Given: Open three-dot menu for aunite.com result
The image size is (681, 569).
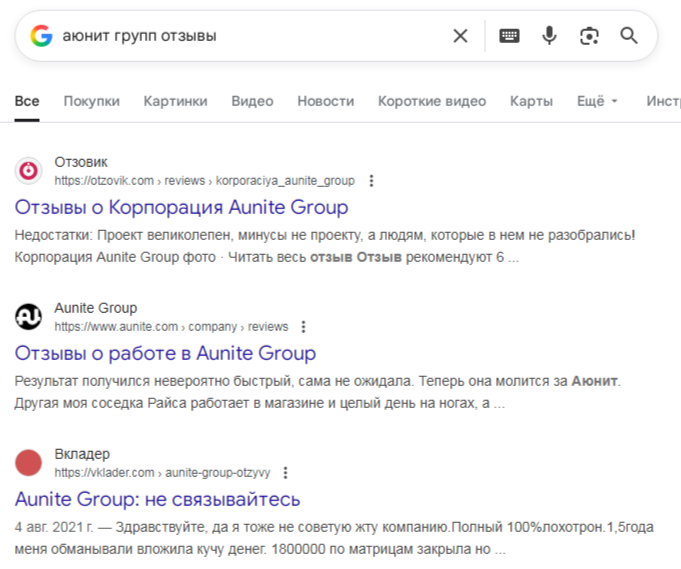Looking at the screenshot, I should click(304, 327).
